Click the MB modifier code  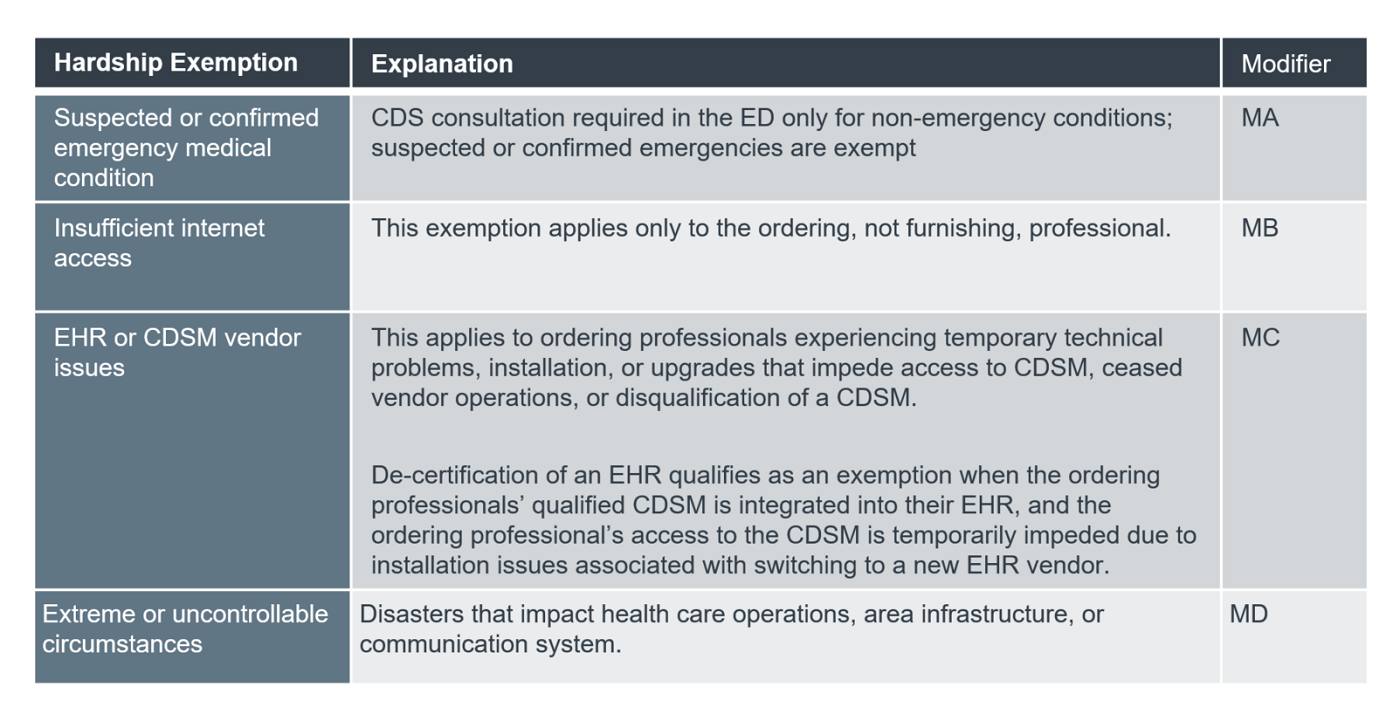click(x=1260, y=228)
